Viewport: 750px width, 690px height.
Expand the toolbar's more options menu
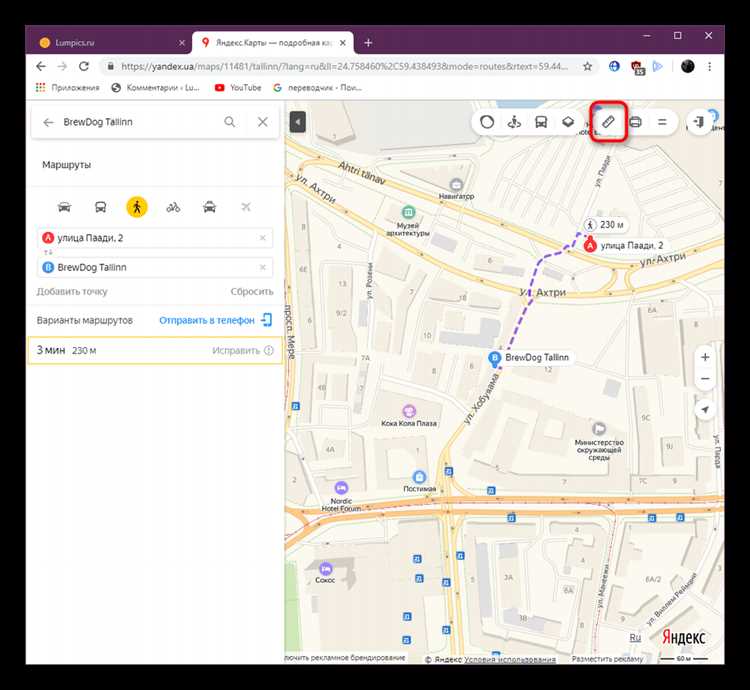(662, 122)
